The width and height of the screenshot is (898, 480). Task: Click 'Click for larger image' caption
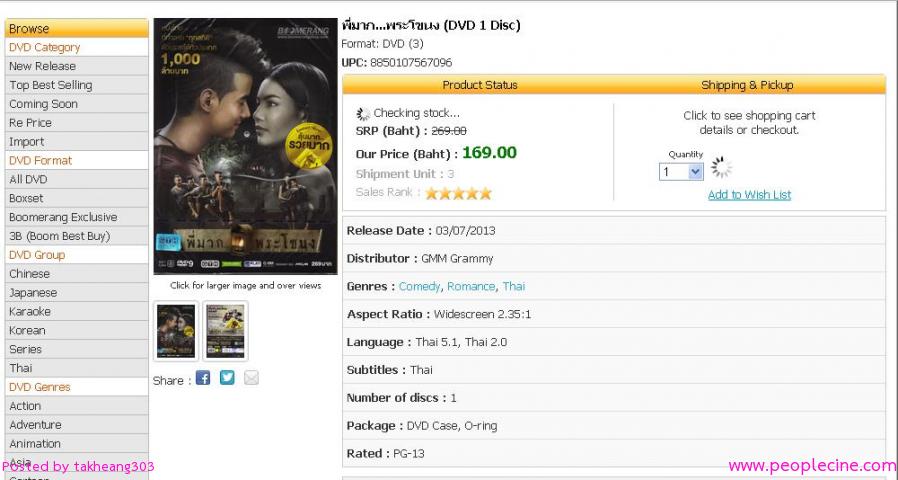tap(246, 285)
